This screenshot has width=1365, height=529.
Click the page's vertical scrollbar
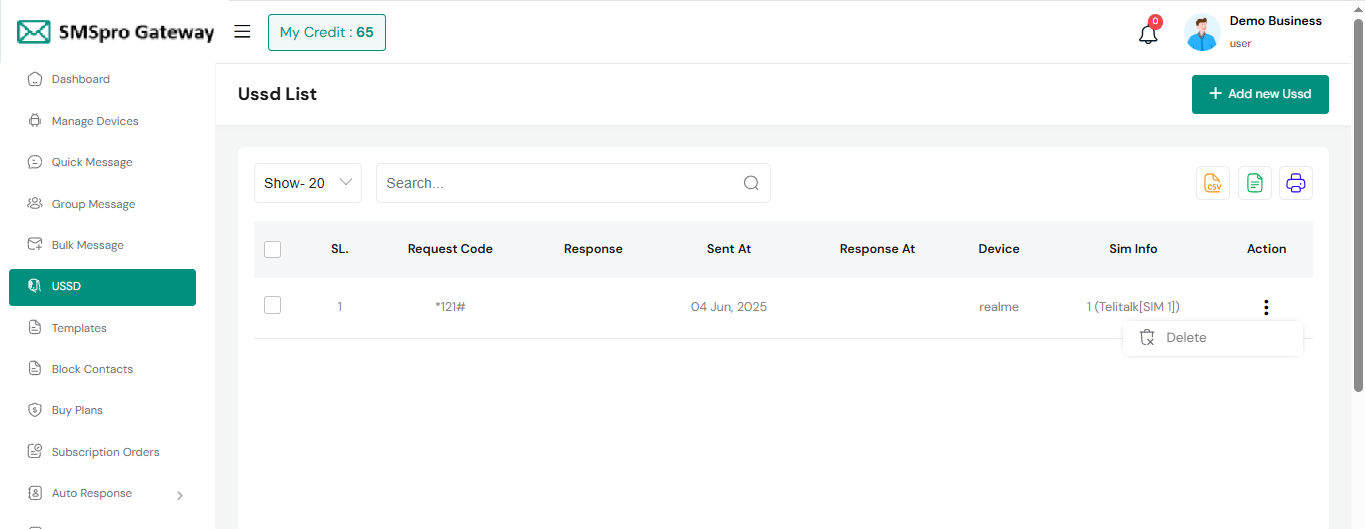tap(1357, 200)
